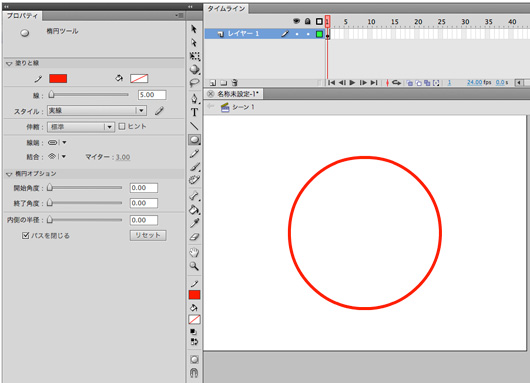Click the center frame icon in the timeline

[x=387, y=82]
